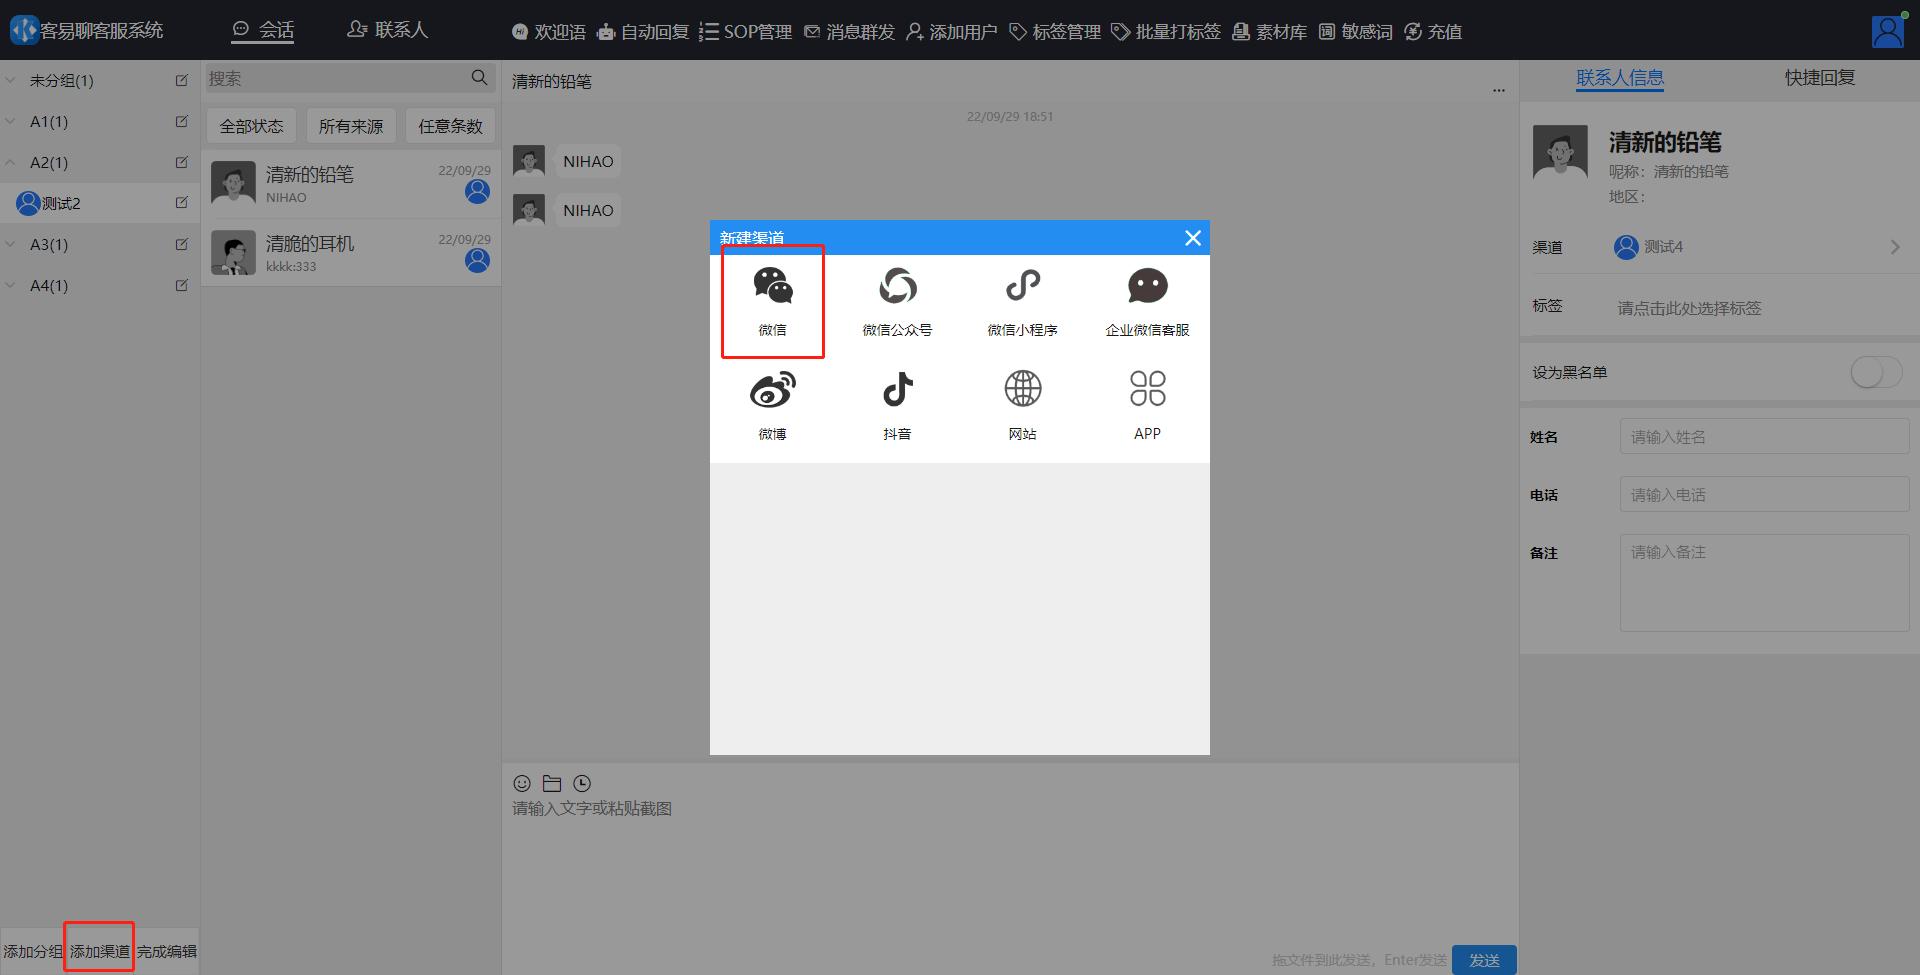The width and height of the screenshot is (1920, 975).
Task: Edit the A1(1) group
Action: (x=181, y=121)
